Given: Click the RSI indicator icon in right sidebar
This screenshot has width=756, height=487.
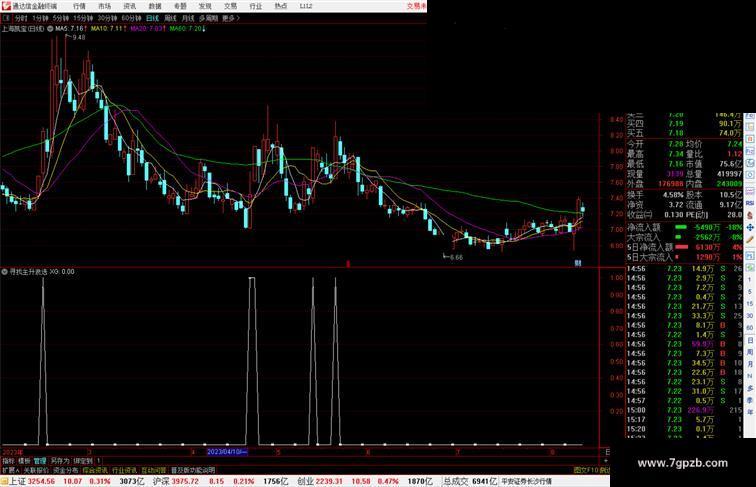Looking at the screenshot, I should [x=750, y=204].
